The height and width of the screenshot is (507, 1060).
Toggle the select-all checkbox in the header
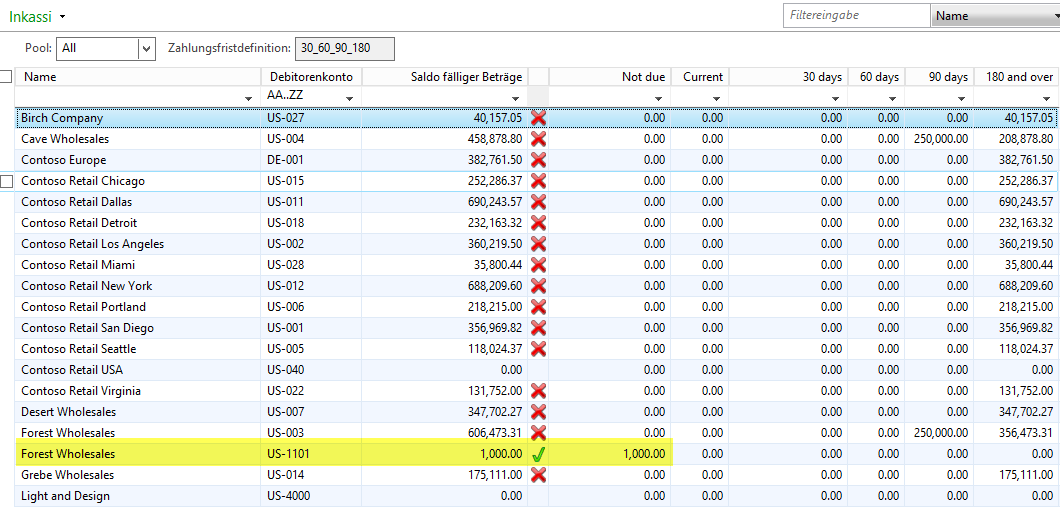pos(7,77)
